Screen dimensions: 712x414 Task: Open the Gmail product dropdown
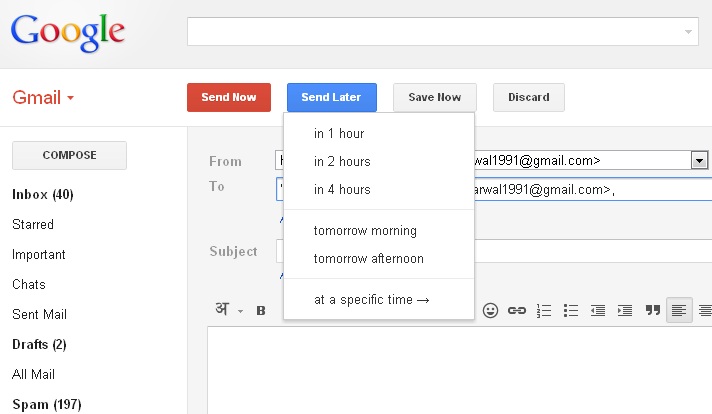[44, 98]
